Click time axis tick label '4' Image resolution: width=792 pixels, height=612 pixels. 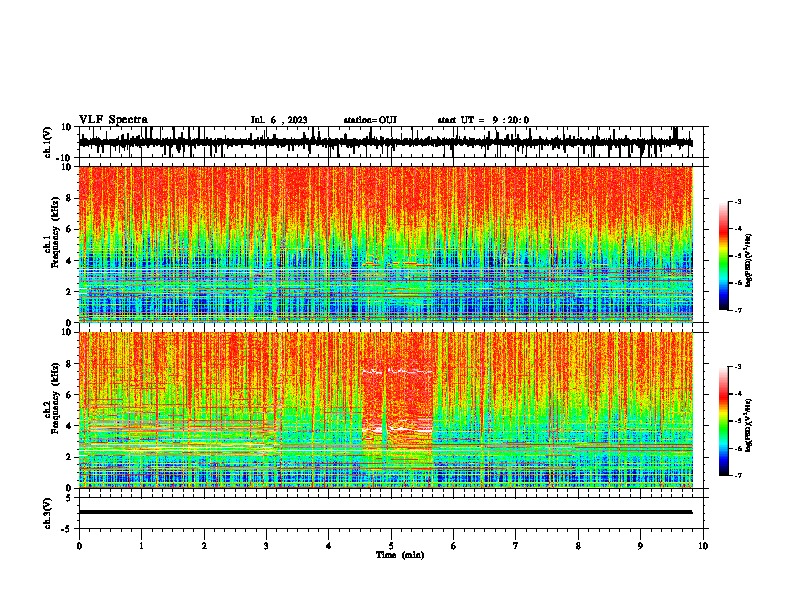pos(328,546)
